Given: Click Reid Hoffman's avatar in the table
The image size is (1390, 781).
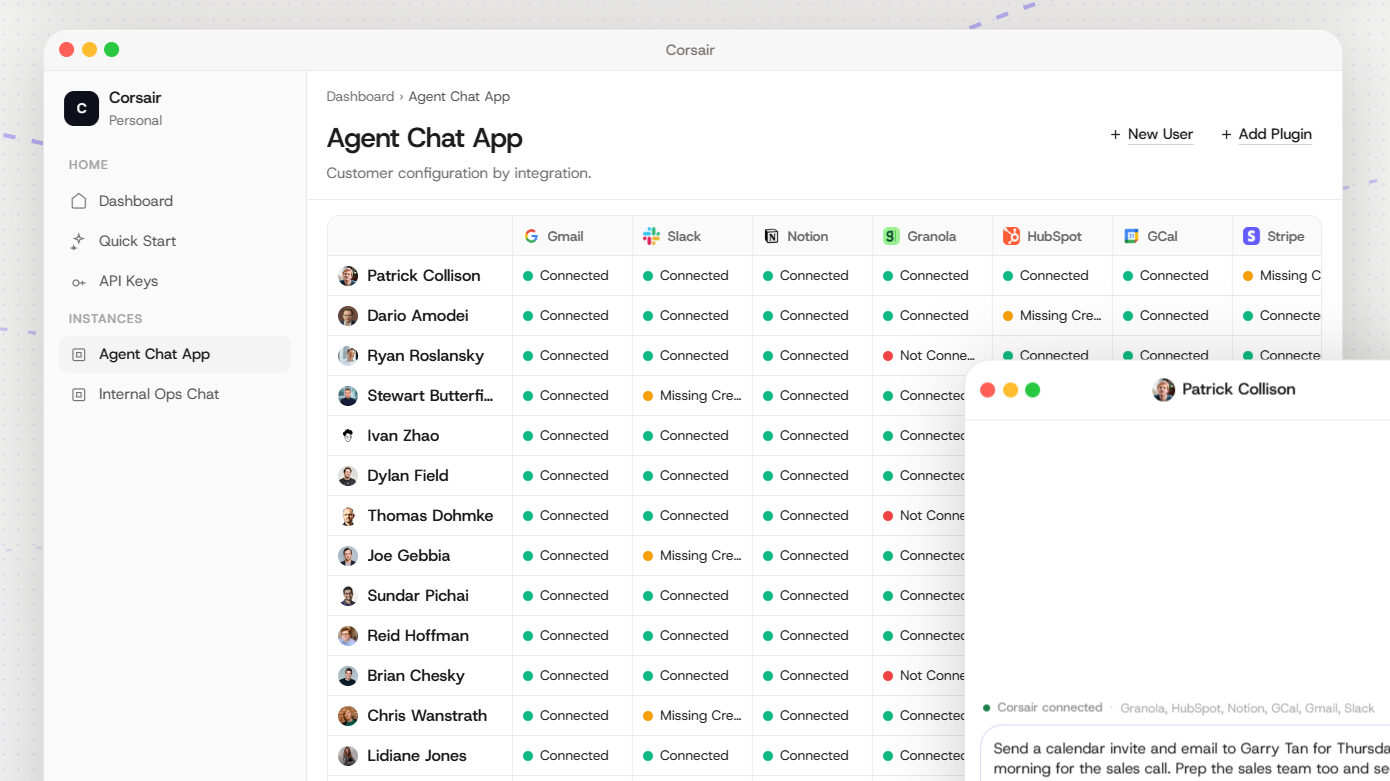Looking at the screenshot, I should (x=348, y=636).
